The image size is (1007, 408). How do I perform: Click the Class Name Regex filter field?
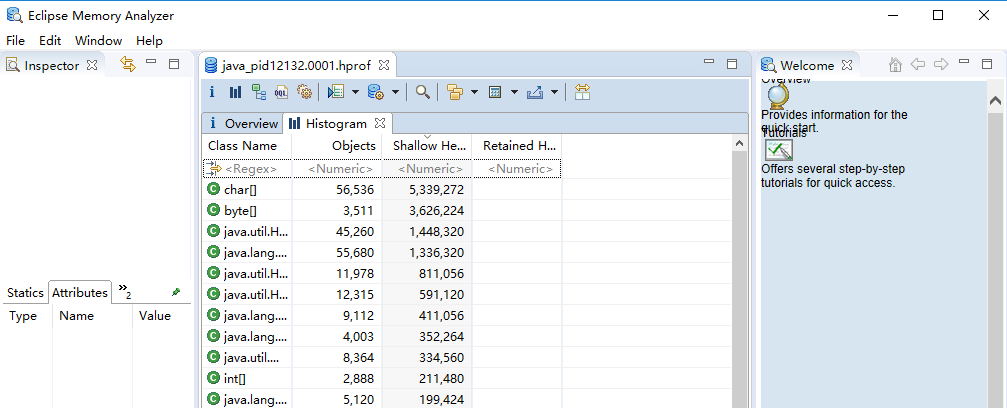click(x=247, y=169)
